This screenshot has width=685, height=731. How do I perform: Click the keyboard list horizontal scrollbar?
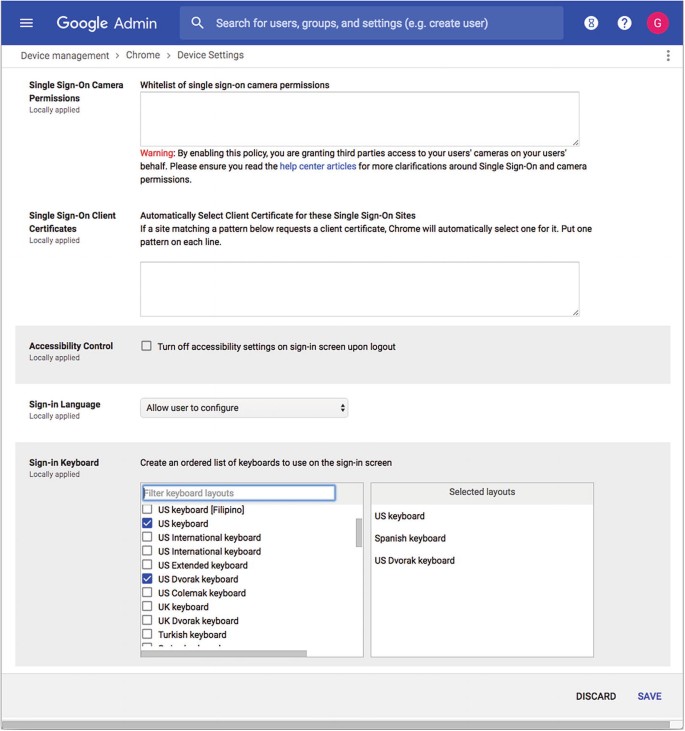224,654
